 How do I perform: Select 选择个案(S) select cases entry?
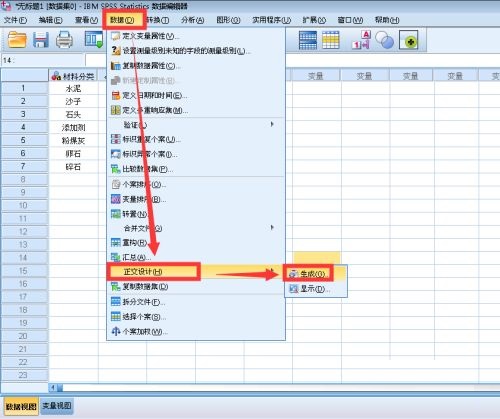196,317
